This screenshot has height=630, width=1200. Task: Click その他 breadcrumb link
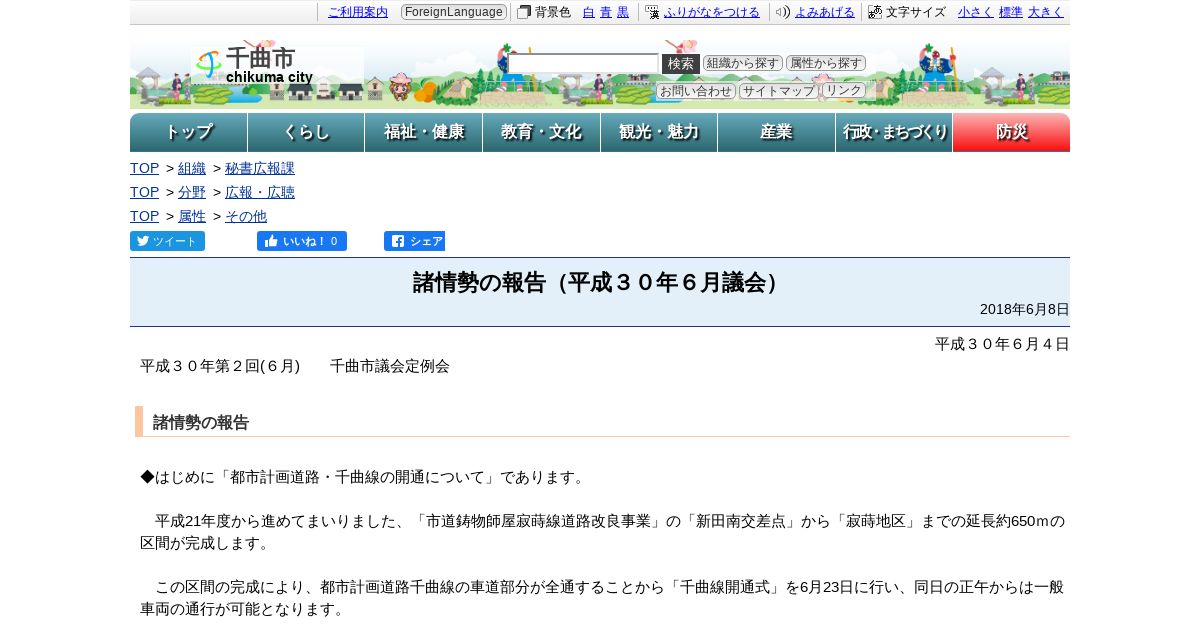pyautogui.click(x=246, y=216)
